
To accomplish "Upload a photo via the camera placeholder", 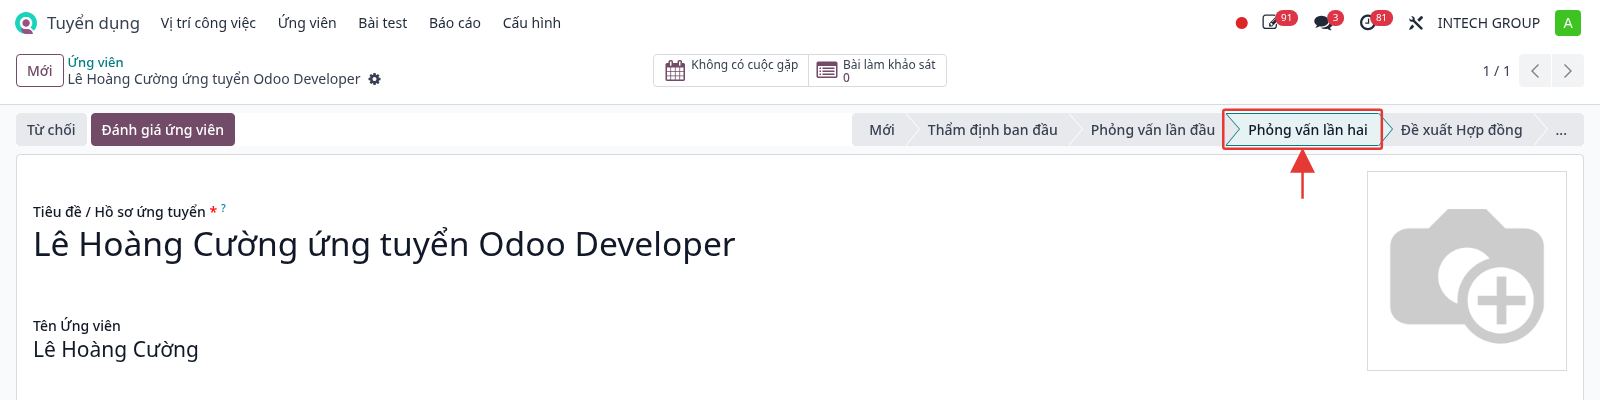I will [x=1467, y=271].
